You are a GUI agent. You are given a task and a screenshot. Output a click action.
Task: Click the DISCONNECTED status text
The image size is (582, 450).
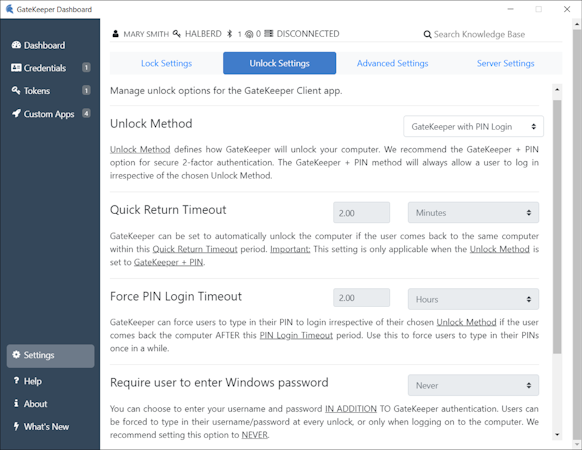[308, 34]
